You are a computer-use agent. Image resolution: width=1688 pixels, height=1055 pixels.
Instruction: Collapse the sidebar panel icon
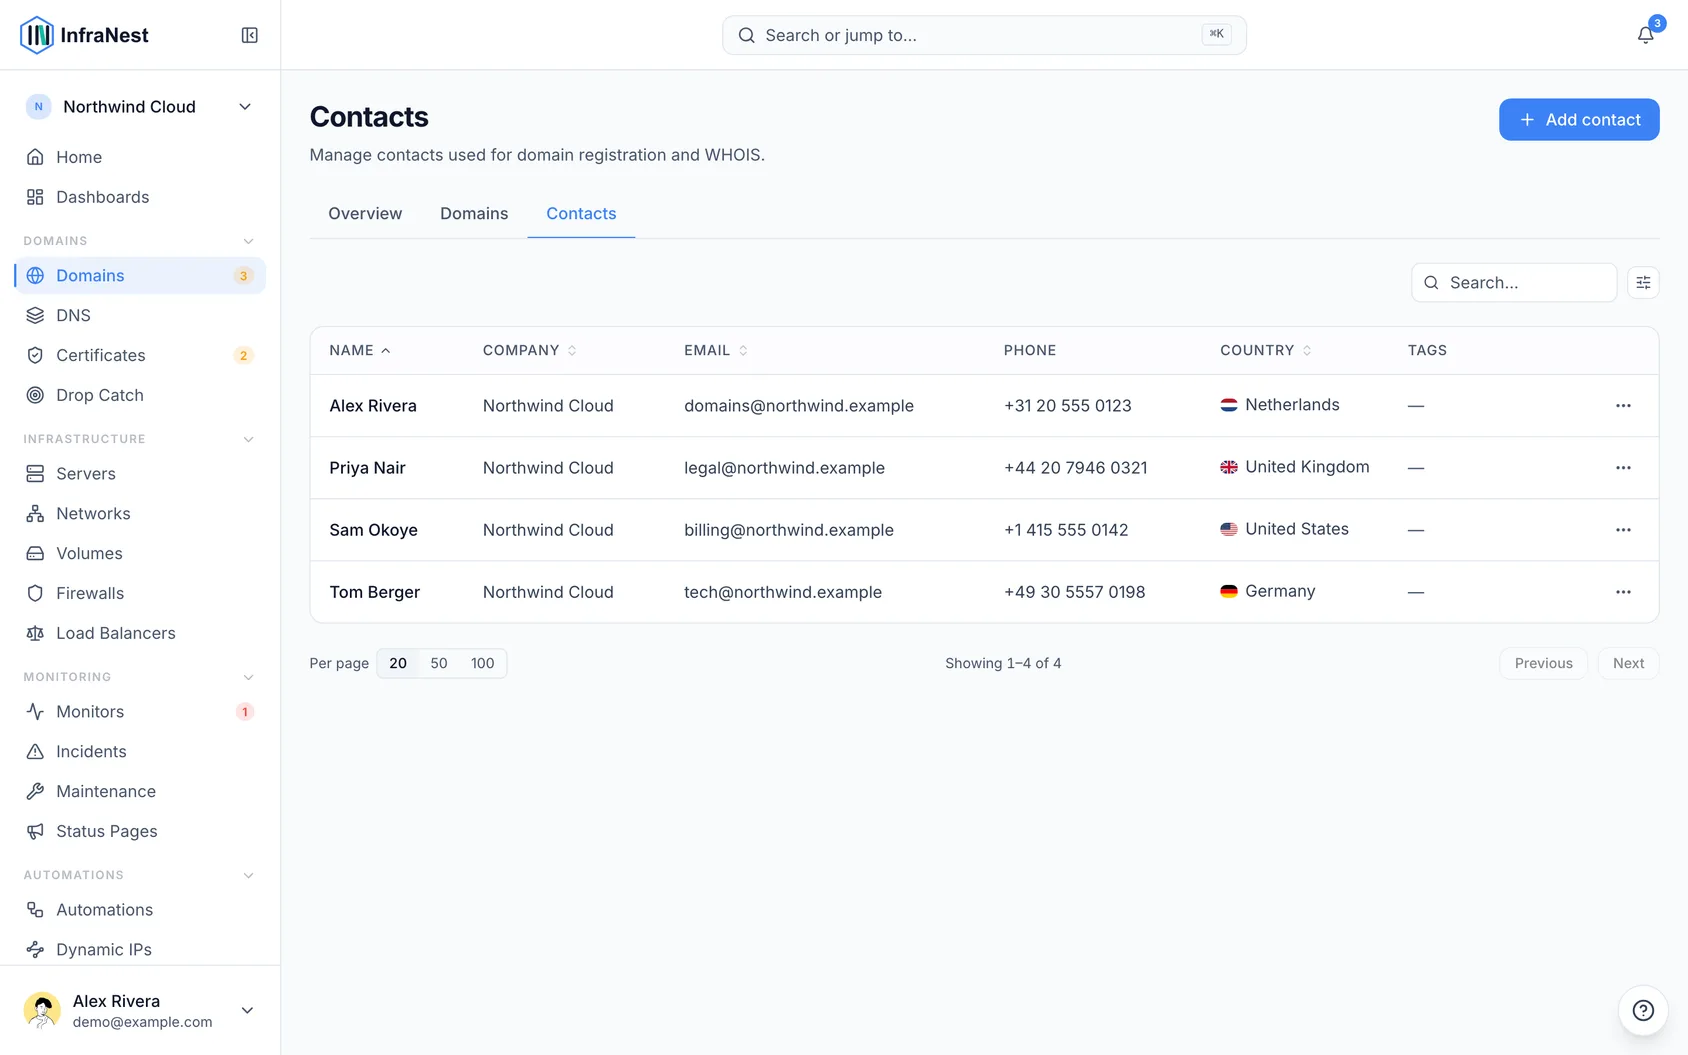click(x=250, y=35)
